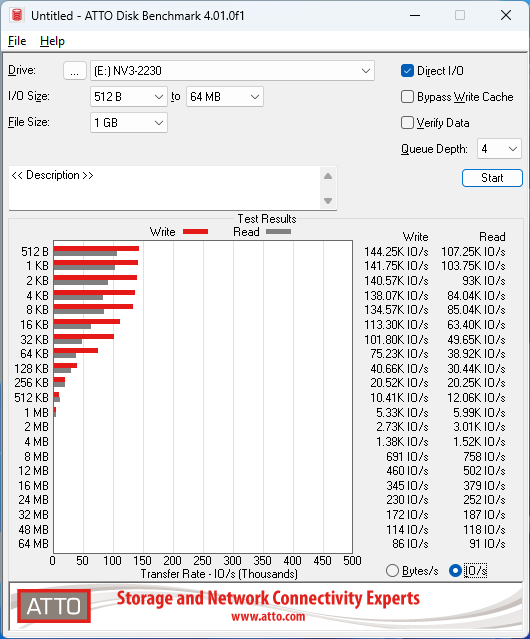Screen dimensions: 530x639
Task: Change the Queue Depth dropdown value
Action: click(x=499, y=149)
